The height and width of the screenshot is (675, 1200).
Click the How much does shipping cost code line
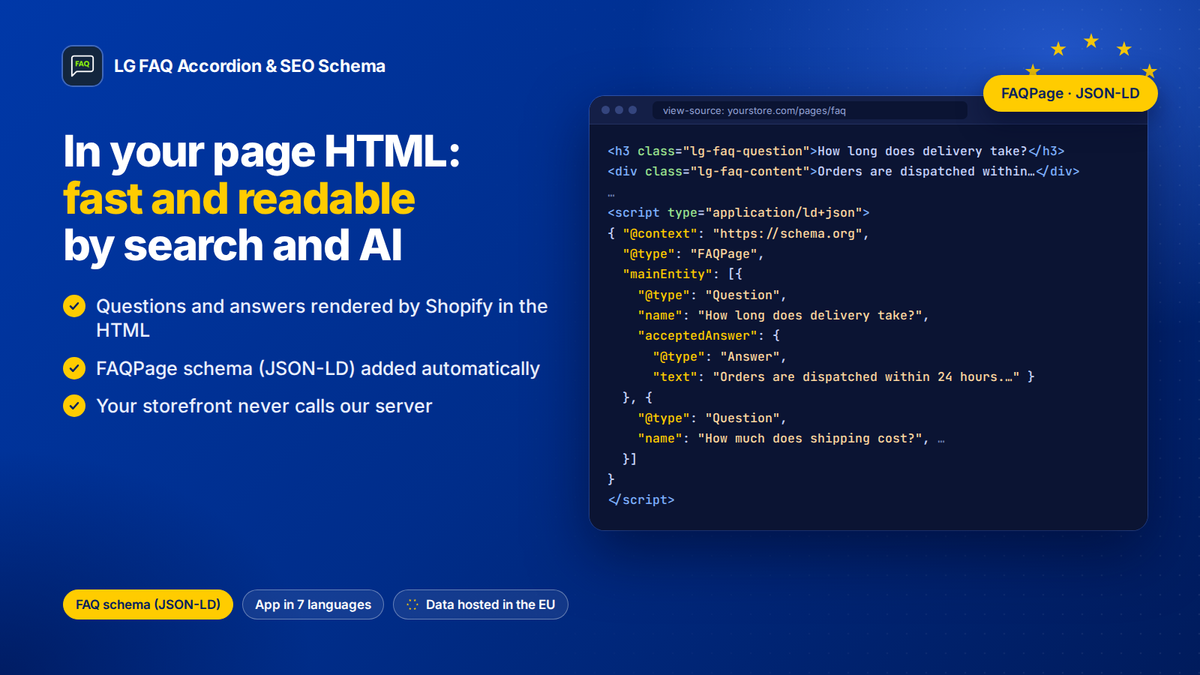pyautogui.click(x=792, y=438)
